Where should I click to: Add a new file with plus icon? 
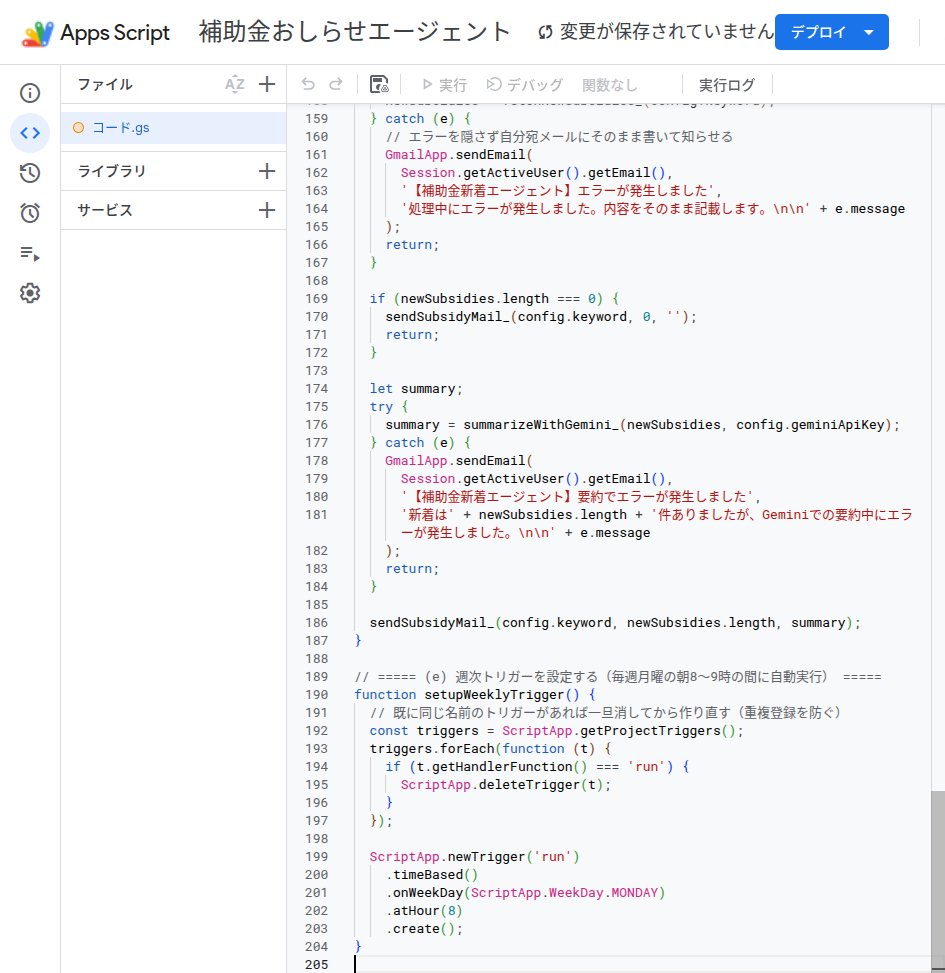(267, 84)
